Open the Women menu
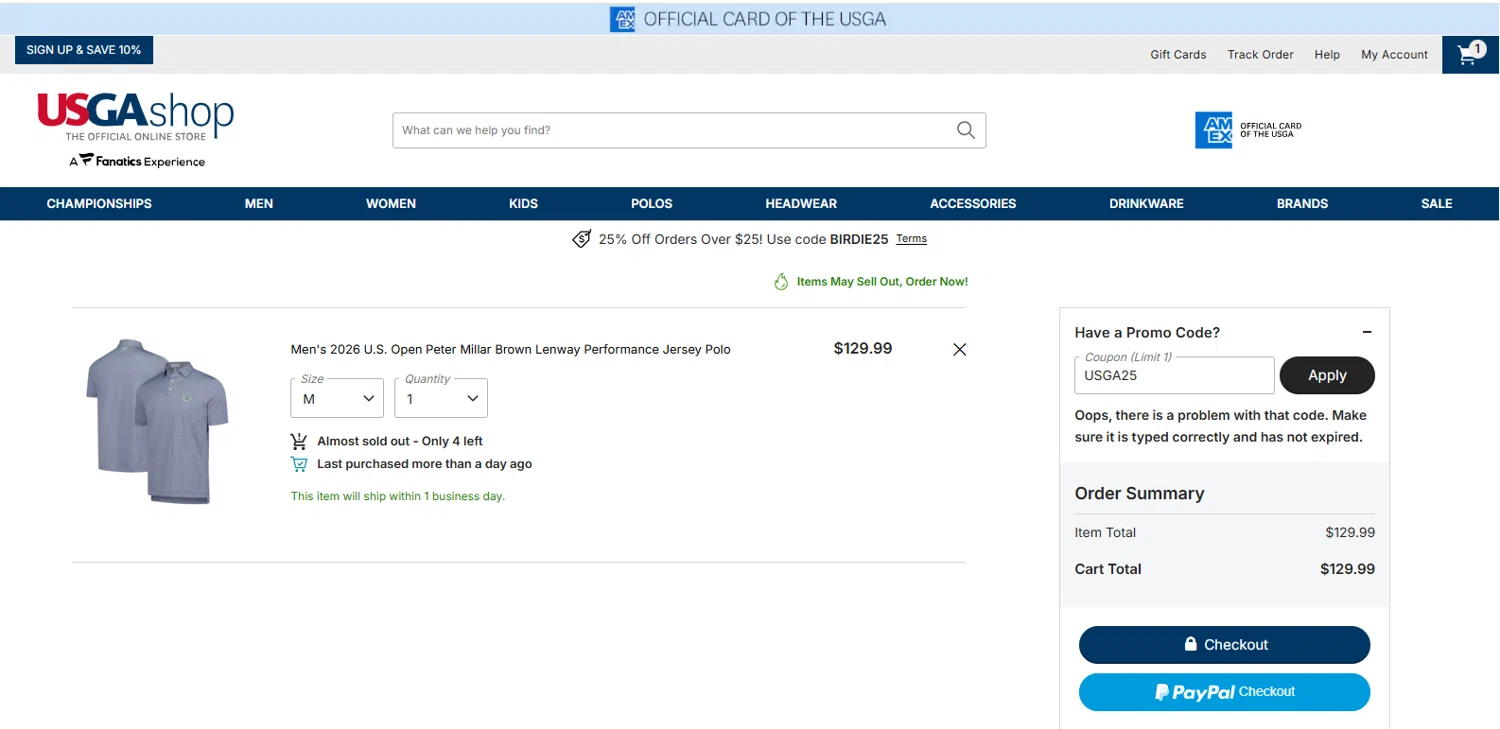The image size is (1500, 729). tap(391, 203)
